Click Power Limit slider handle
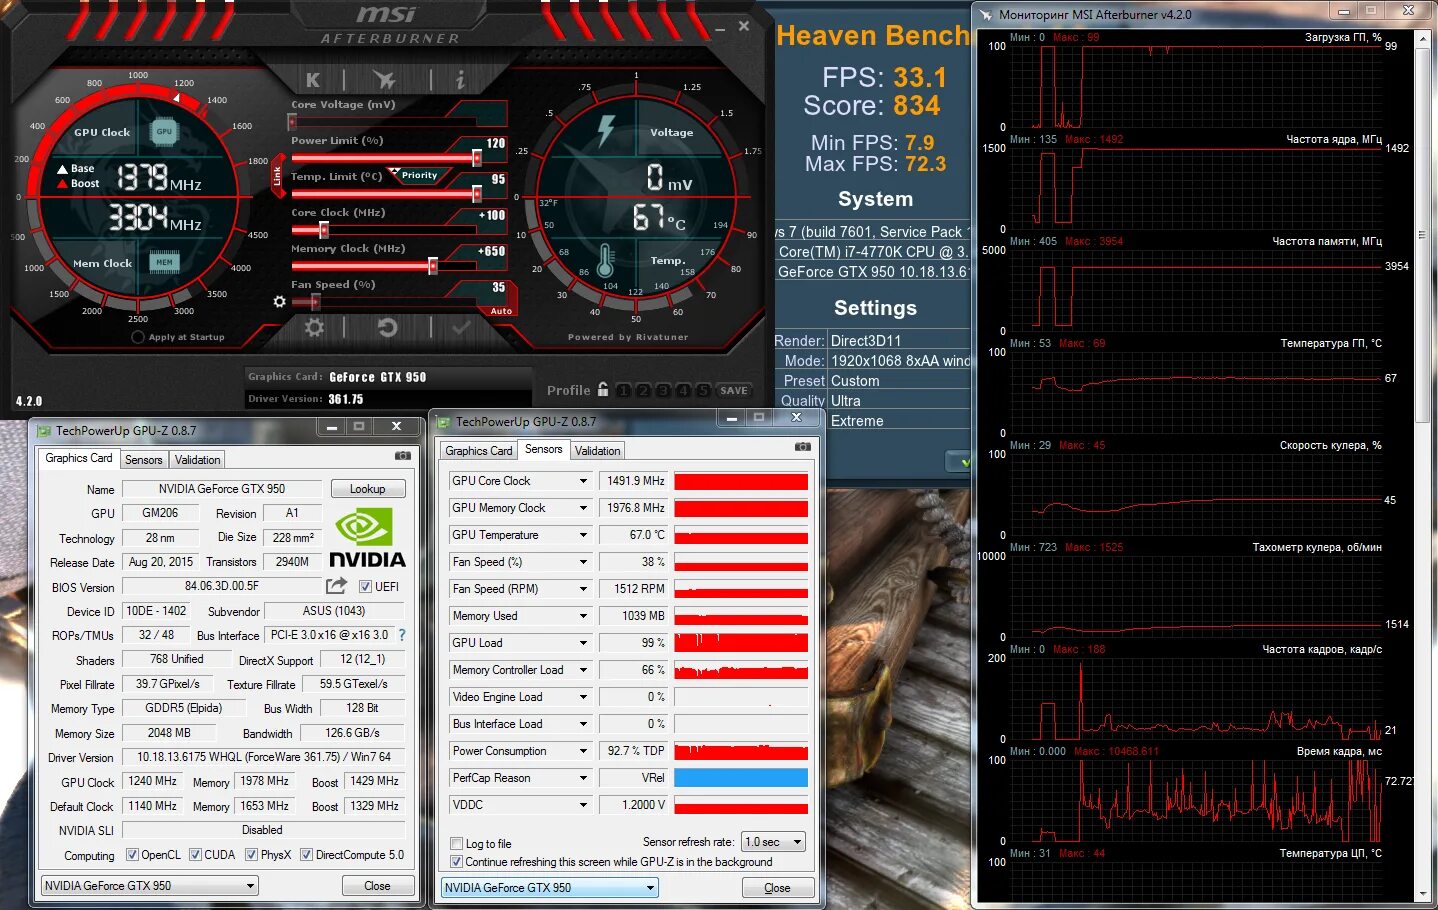Screen dimensions: 1438x910 coord(477,158)
